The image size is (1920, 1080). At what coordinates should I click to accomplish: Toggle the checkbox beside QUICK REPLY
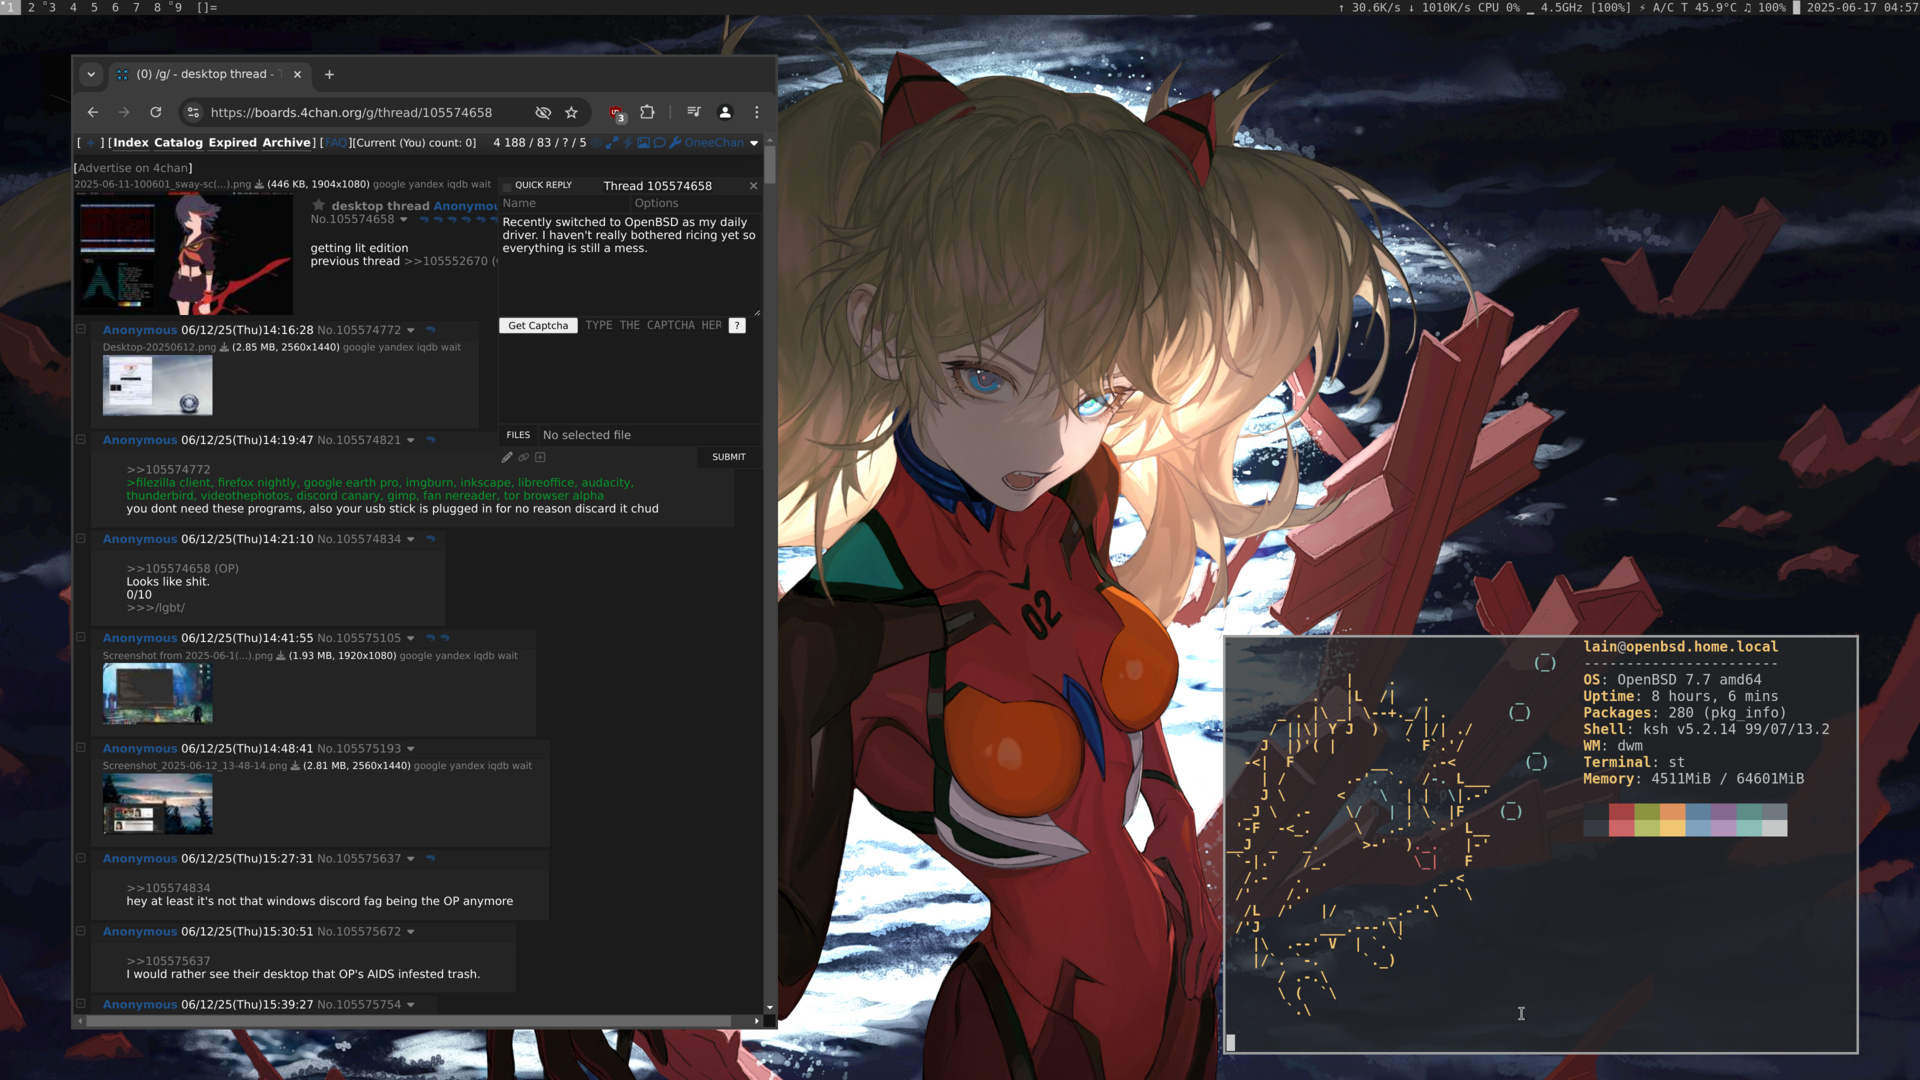pyautogui.click(x=506, y=186)
